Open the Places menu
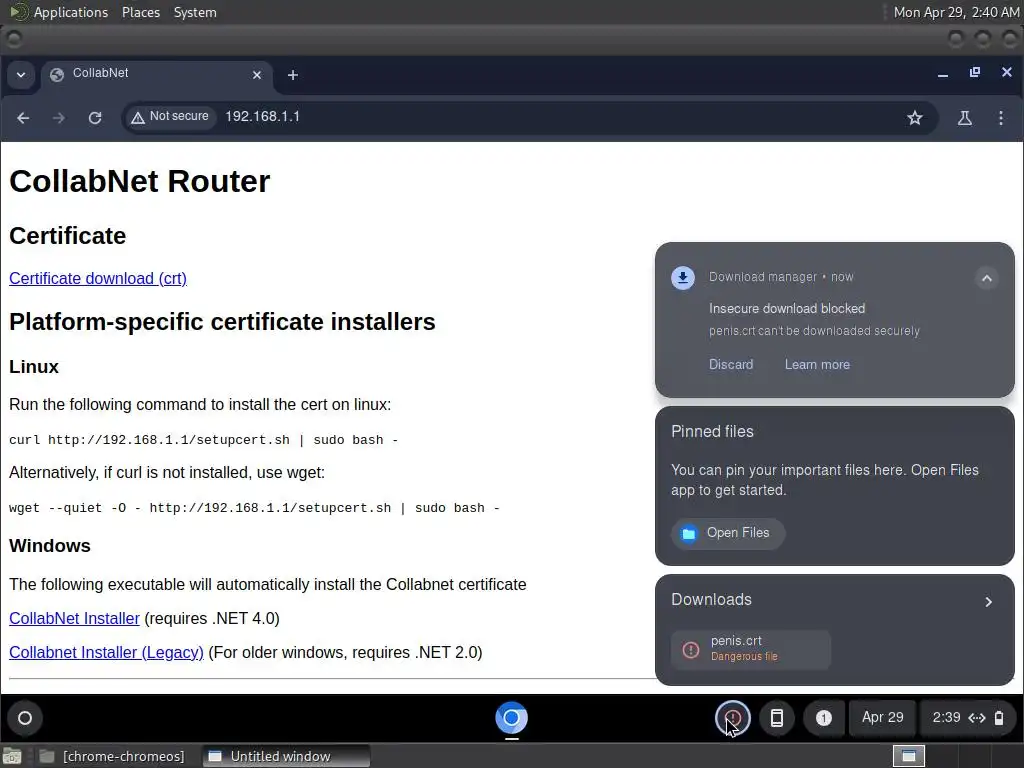The width and height of the screenshot is (1024, 768). point(141,12)
